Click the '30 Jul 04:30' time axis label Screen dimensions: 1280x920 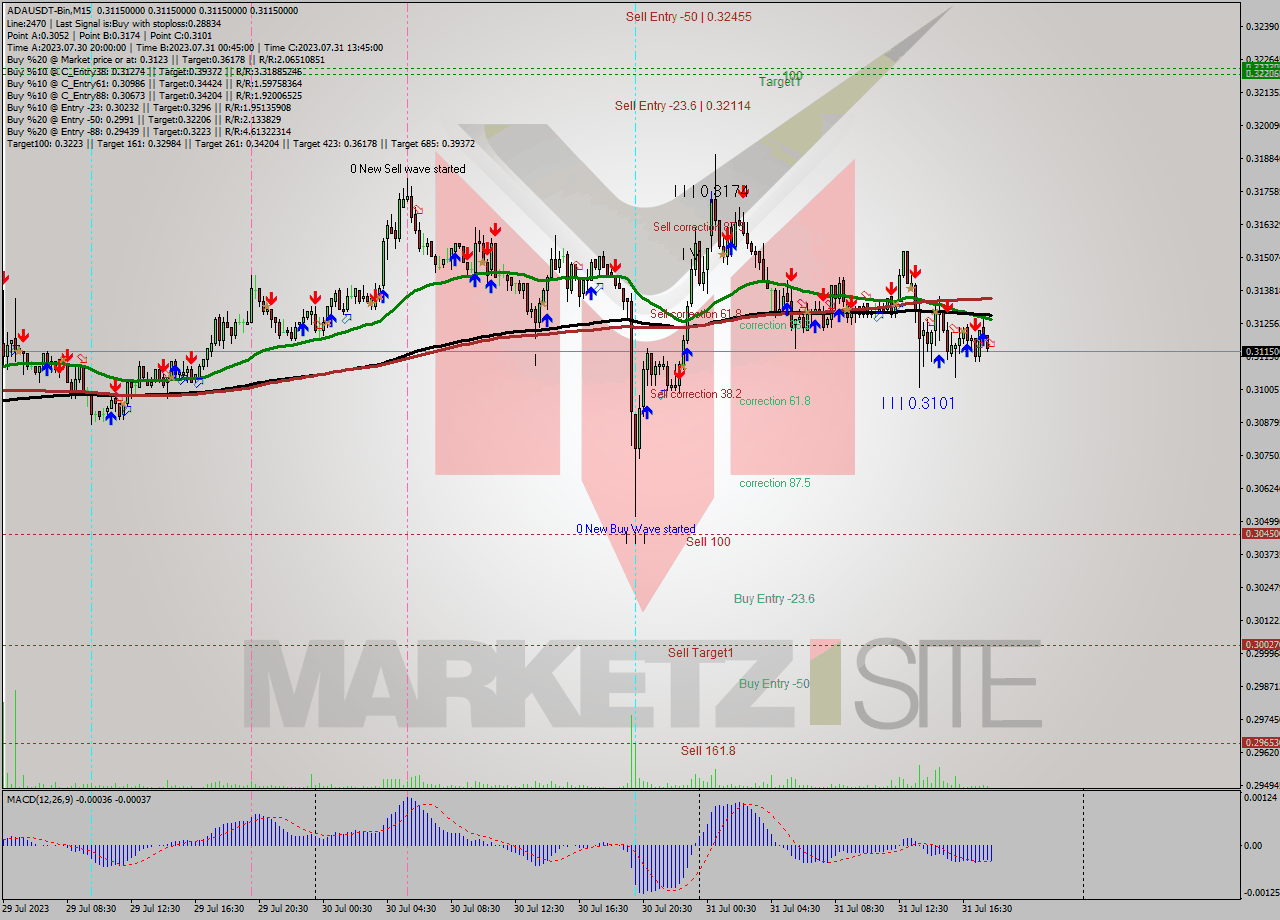[x=411, y=909]
